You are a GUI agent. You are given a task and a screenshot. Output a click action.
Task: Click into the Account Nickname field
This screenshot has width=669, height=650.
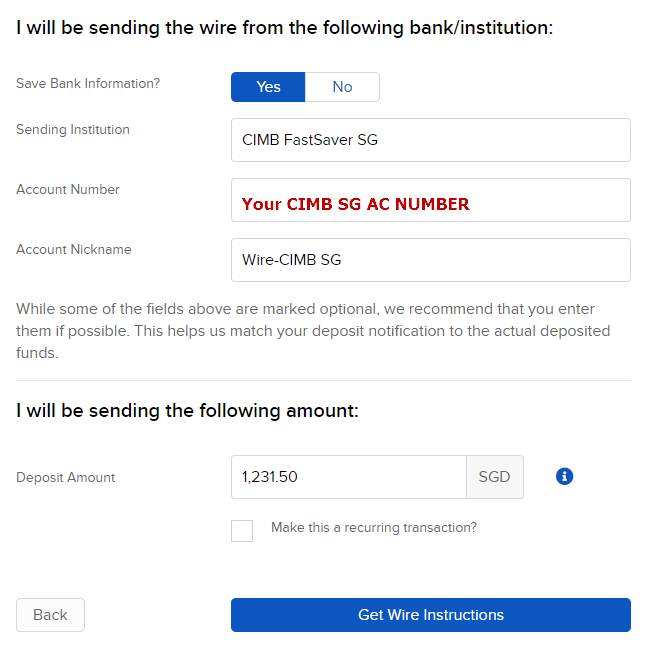(431, 260)
